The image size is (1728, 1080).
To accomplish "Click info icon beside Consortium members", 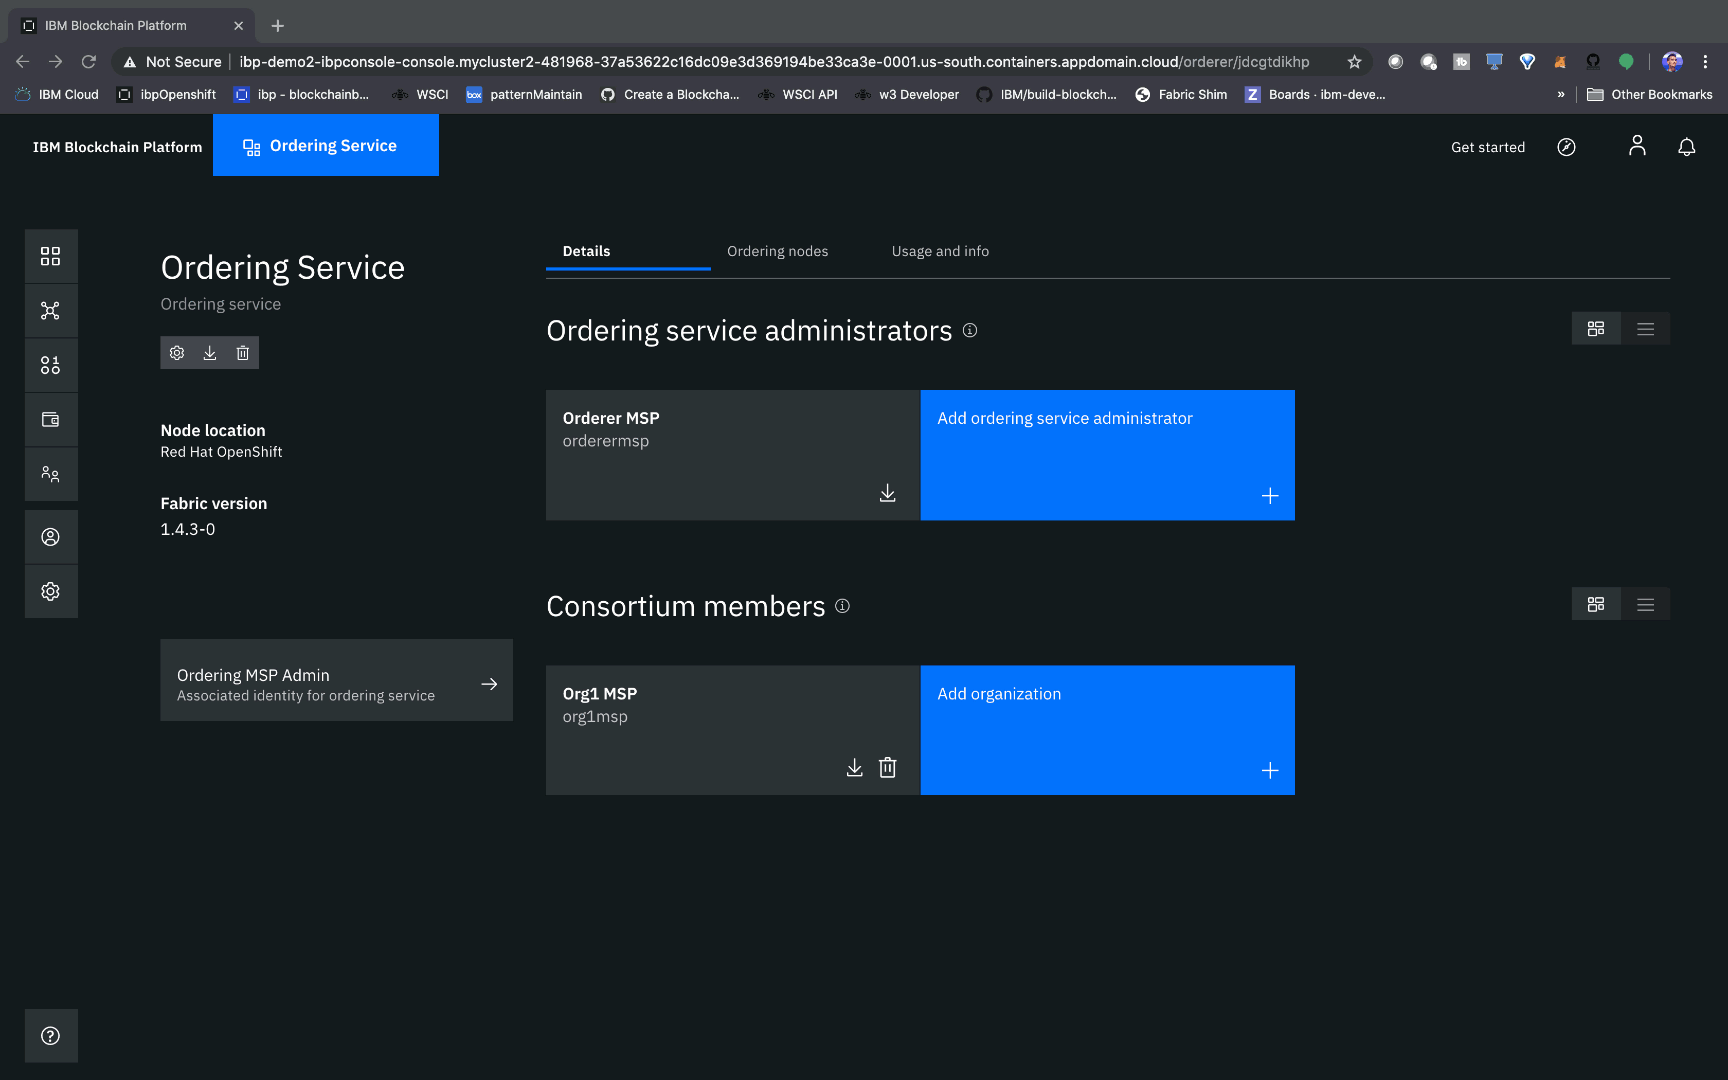I will tap(843, 606).
